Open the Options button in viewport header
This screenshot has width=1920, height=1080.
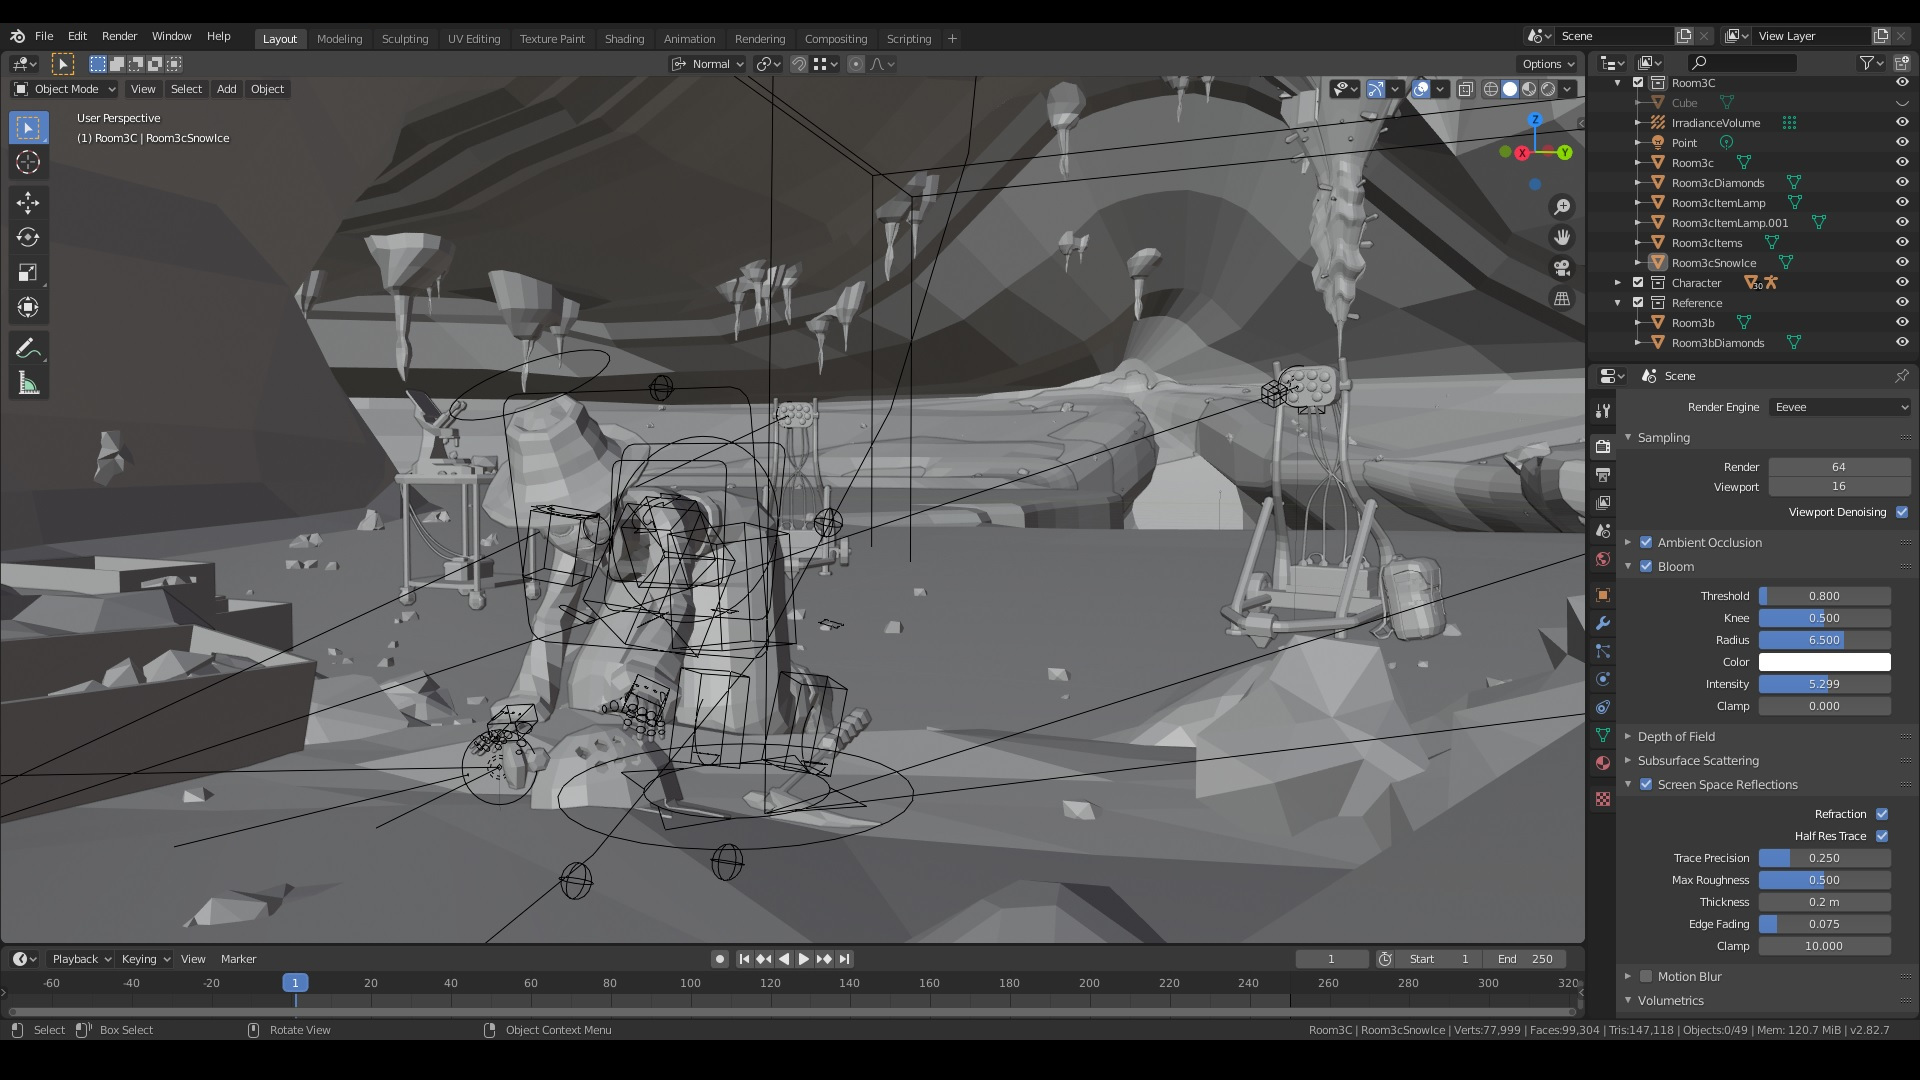[1548, 64]
